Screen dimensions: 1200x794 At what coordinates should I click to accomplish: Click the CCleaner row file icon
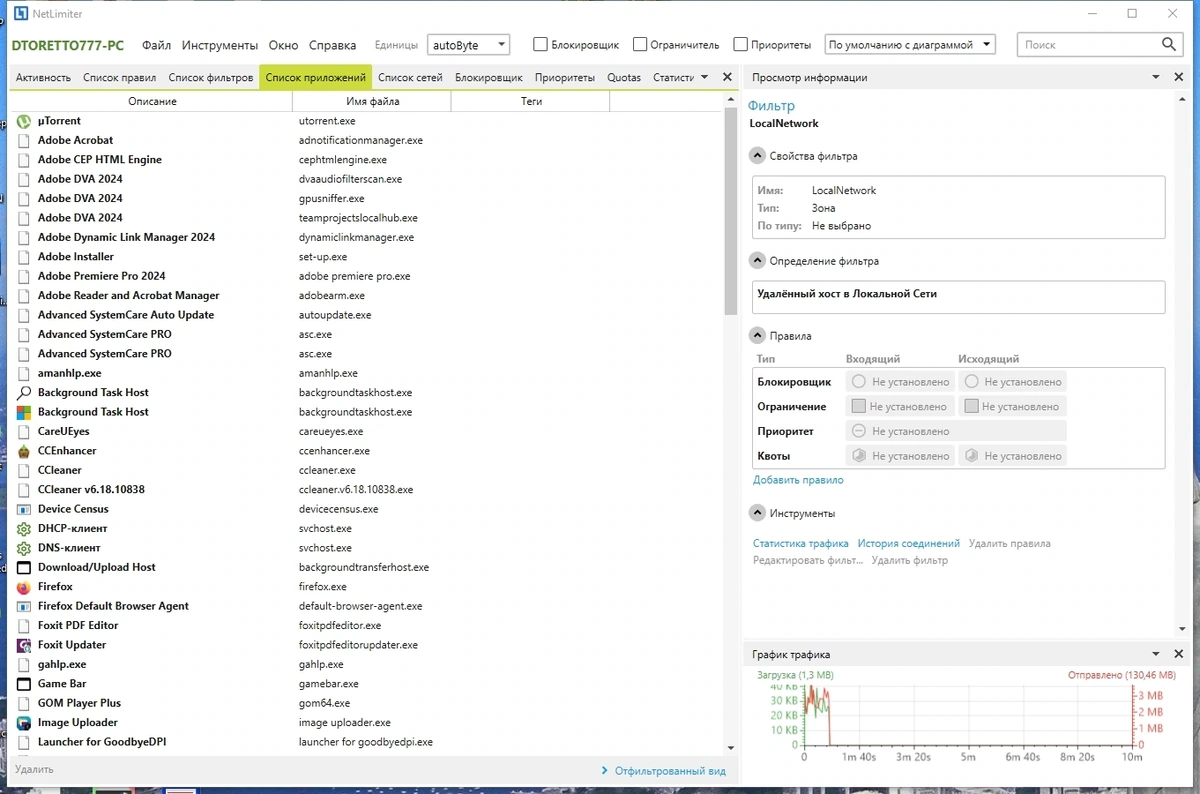(x=24, y=470)
